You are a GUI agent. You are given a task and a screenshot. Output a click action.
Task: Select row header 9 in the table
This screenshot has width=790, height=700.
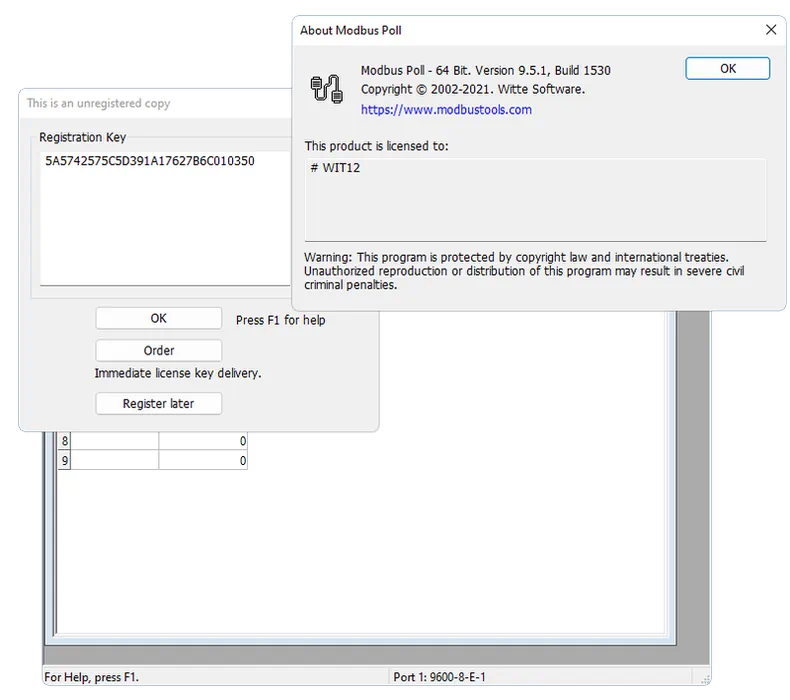pos(64,461)
